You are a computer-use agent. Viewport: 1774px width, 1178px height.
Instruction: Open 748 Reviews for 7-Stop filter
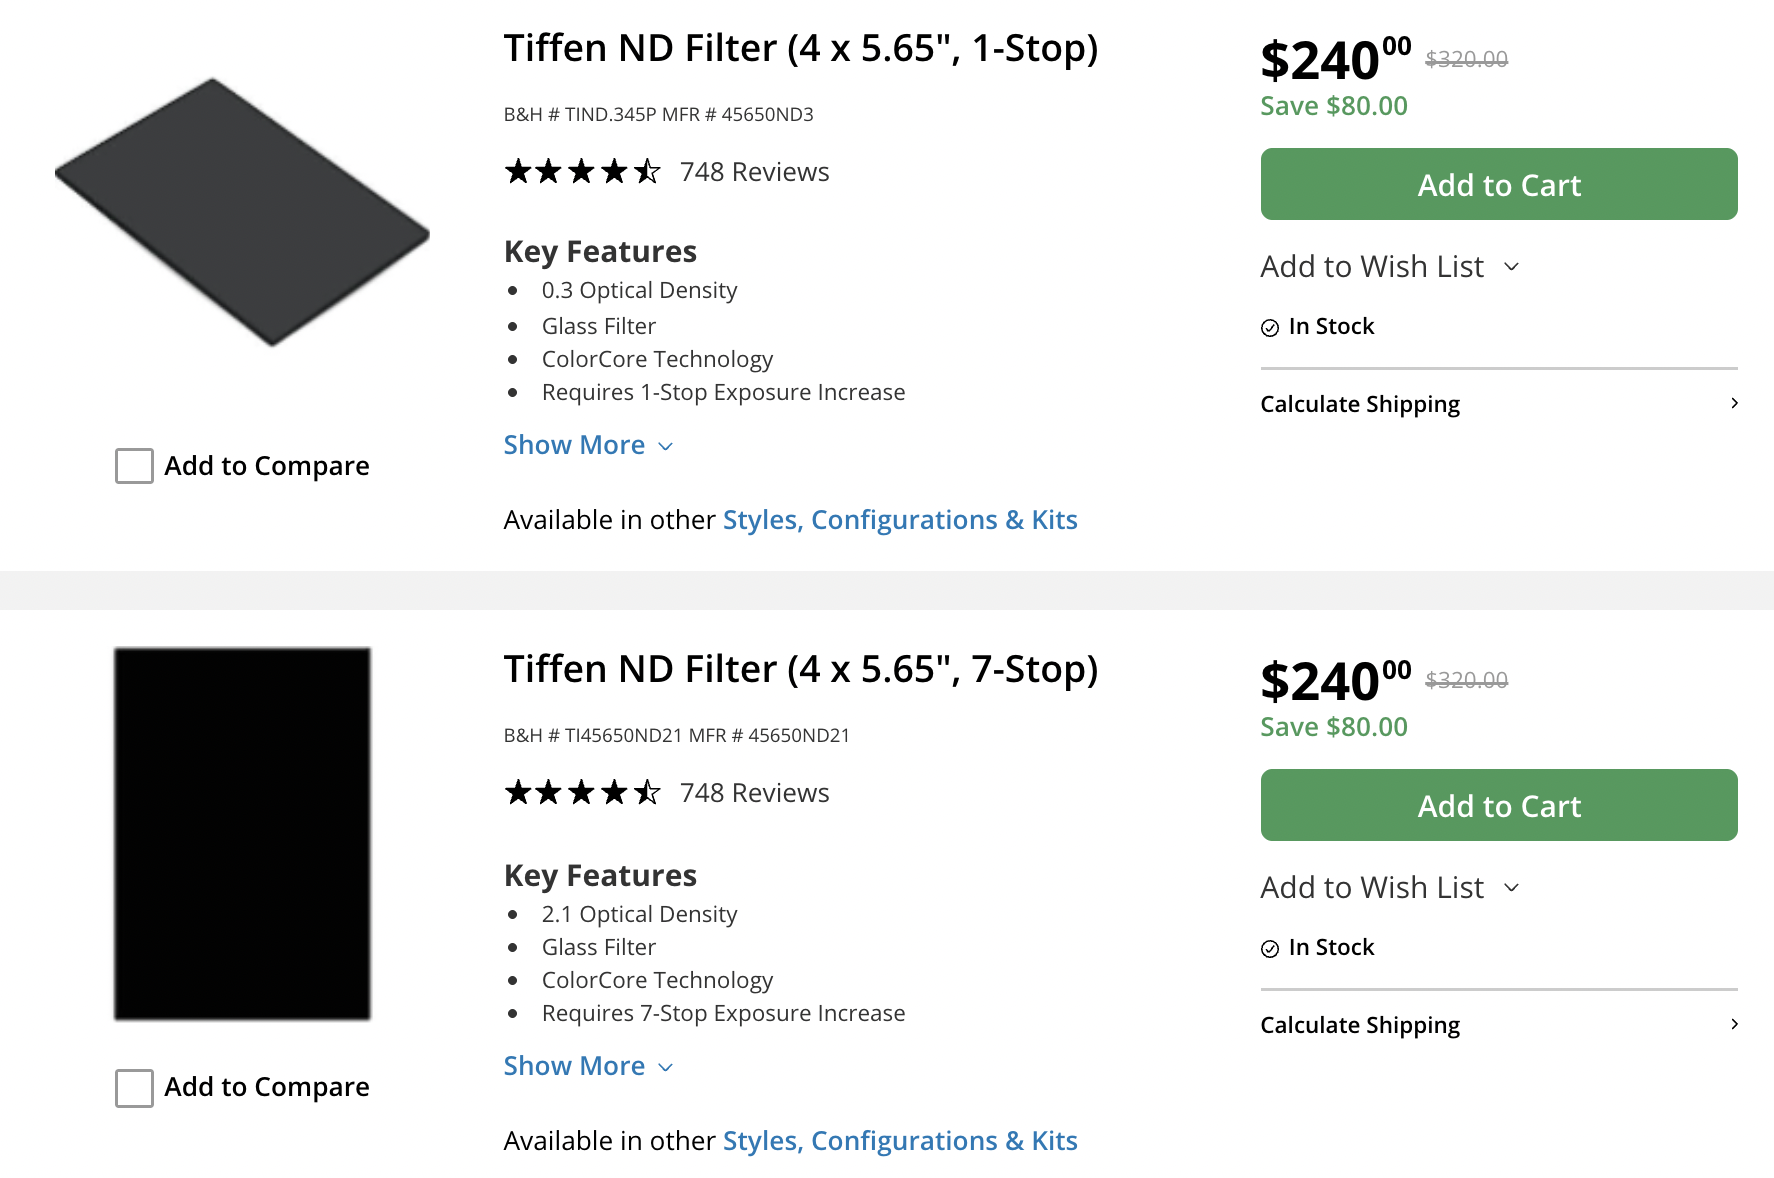(754, 793)
